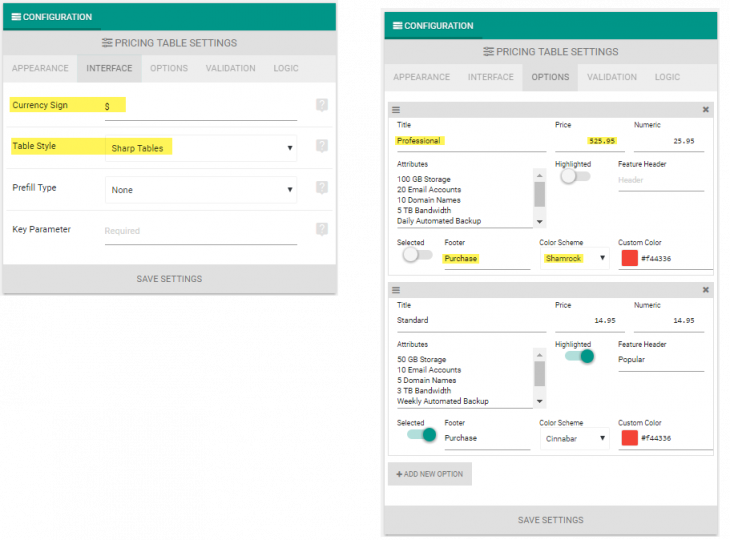Click the Standard Price field showing 14.95

[x=589, y=322]
